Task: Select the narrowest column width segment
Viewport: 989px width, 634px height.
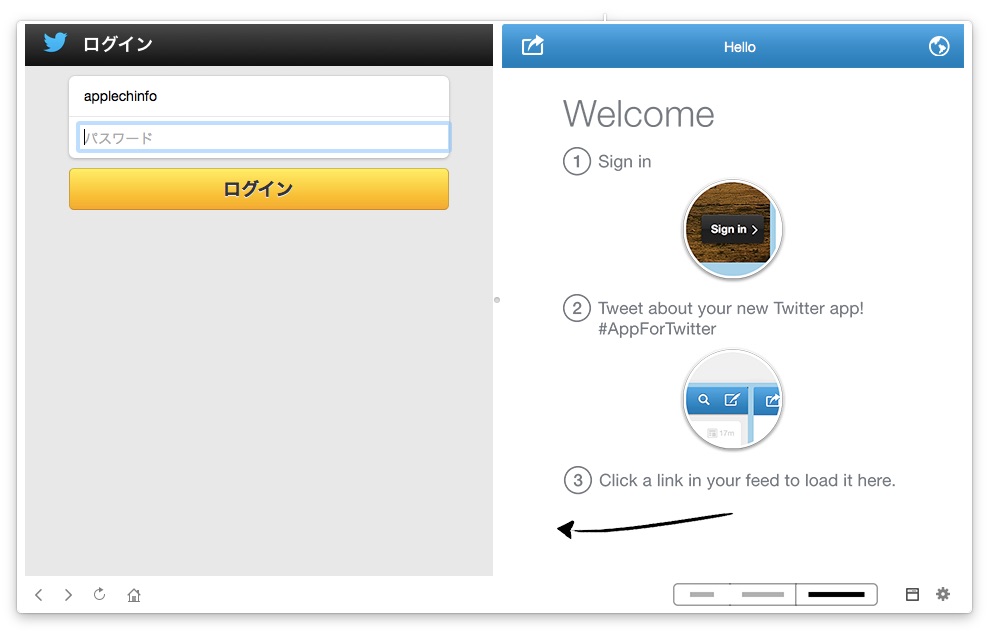Action: 702,594
